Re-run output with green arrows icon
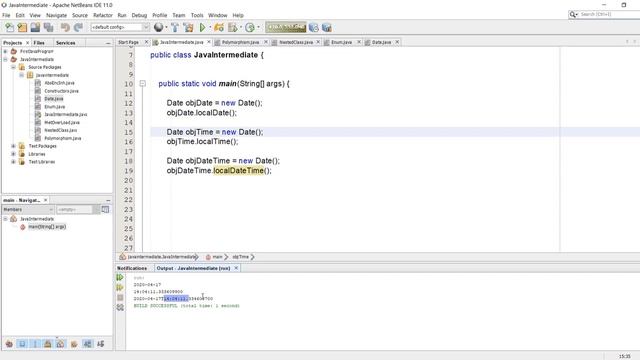Screen dimensions: 640x360 pos(120,278)
